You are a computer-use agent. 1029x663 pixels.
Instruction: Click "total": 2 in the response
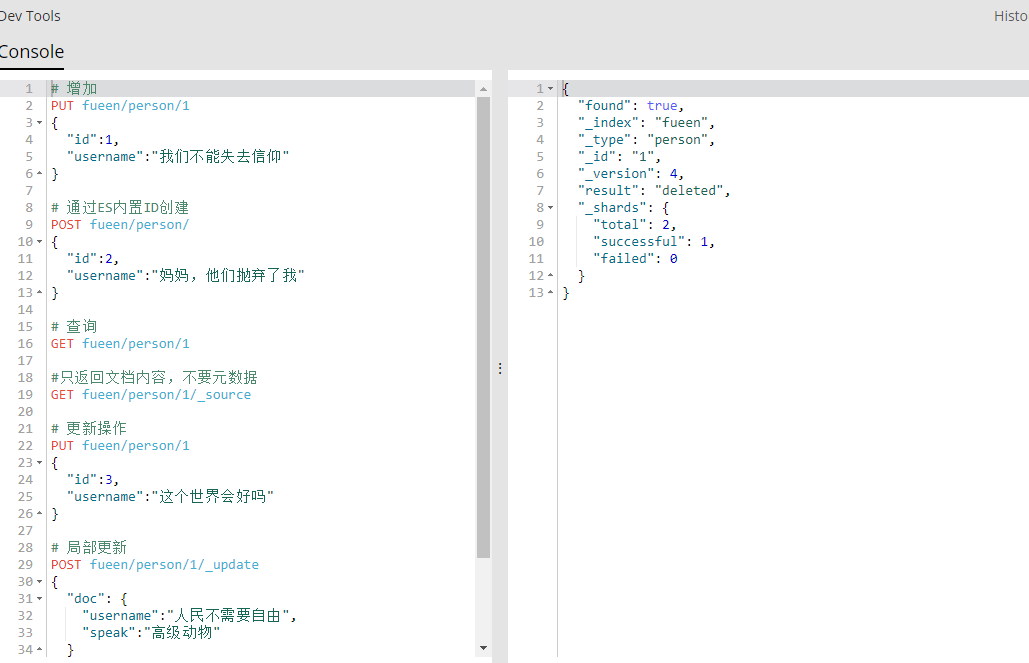(x=635, y=225)
